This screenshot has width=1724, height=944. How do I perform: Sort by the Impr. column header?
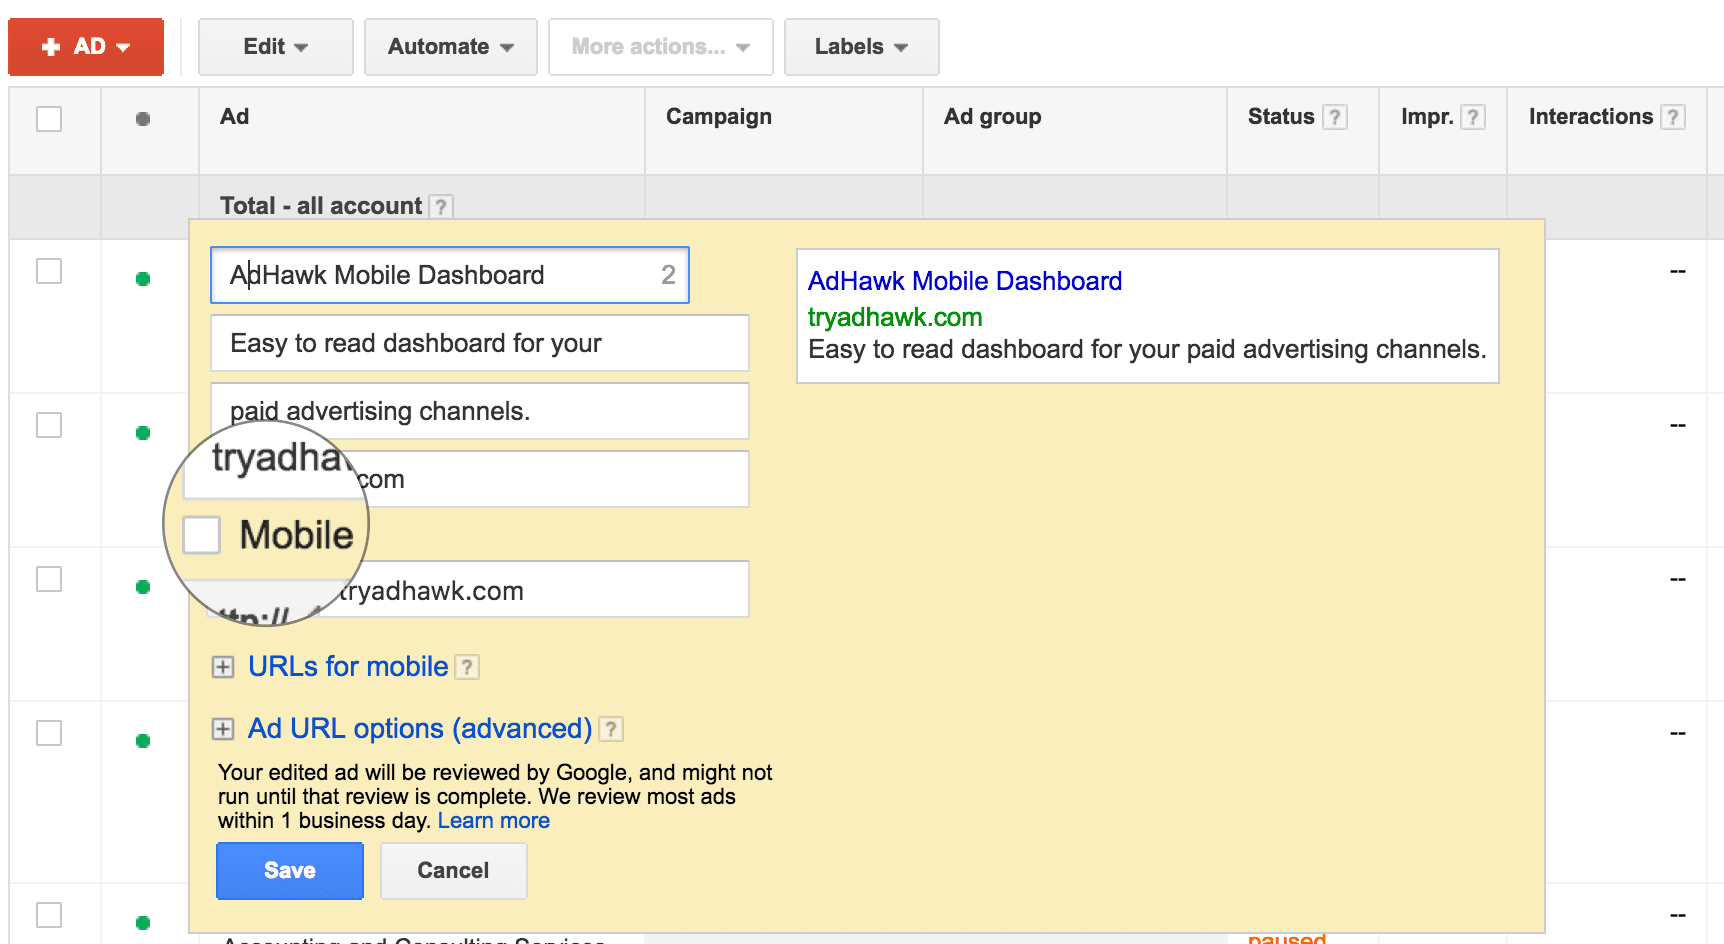(1427, 116)
